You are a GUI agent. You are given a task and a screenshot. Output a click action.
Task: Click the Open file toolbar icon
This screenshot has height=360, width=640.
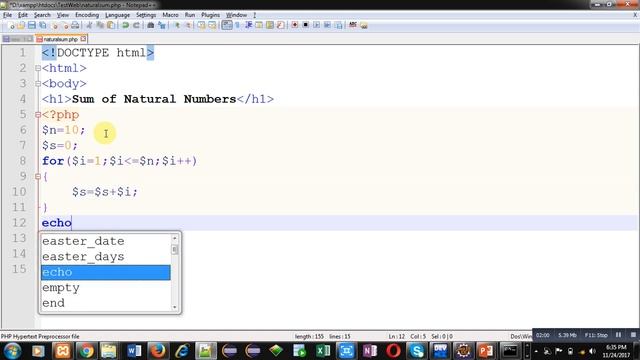[x=21, y=25]
